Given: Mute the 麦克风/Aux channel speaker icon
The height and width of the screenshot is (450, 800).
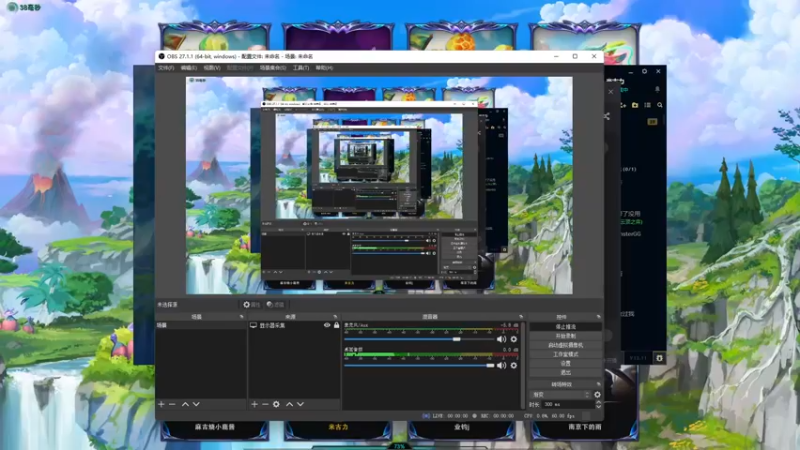Looking at the screenshot, I should coord(502,339).
